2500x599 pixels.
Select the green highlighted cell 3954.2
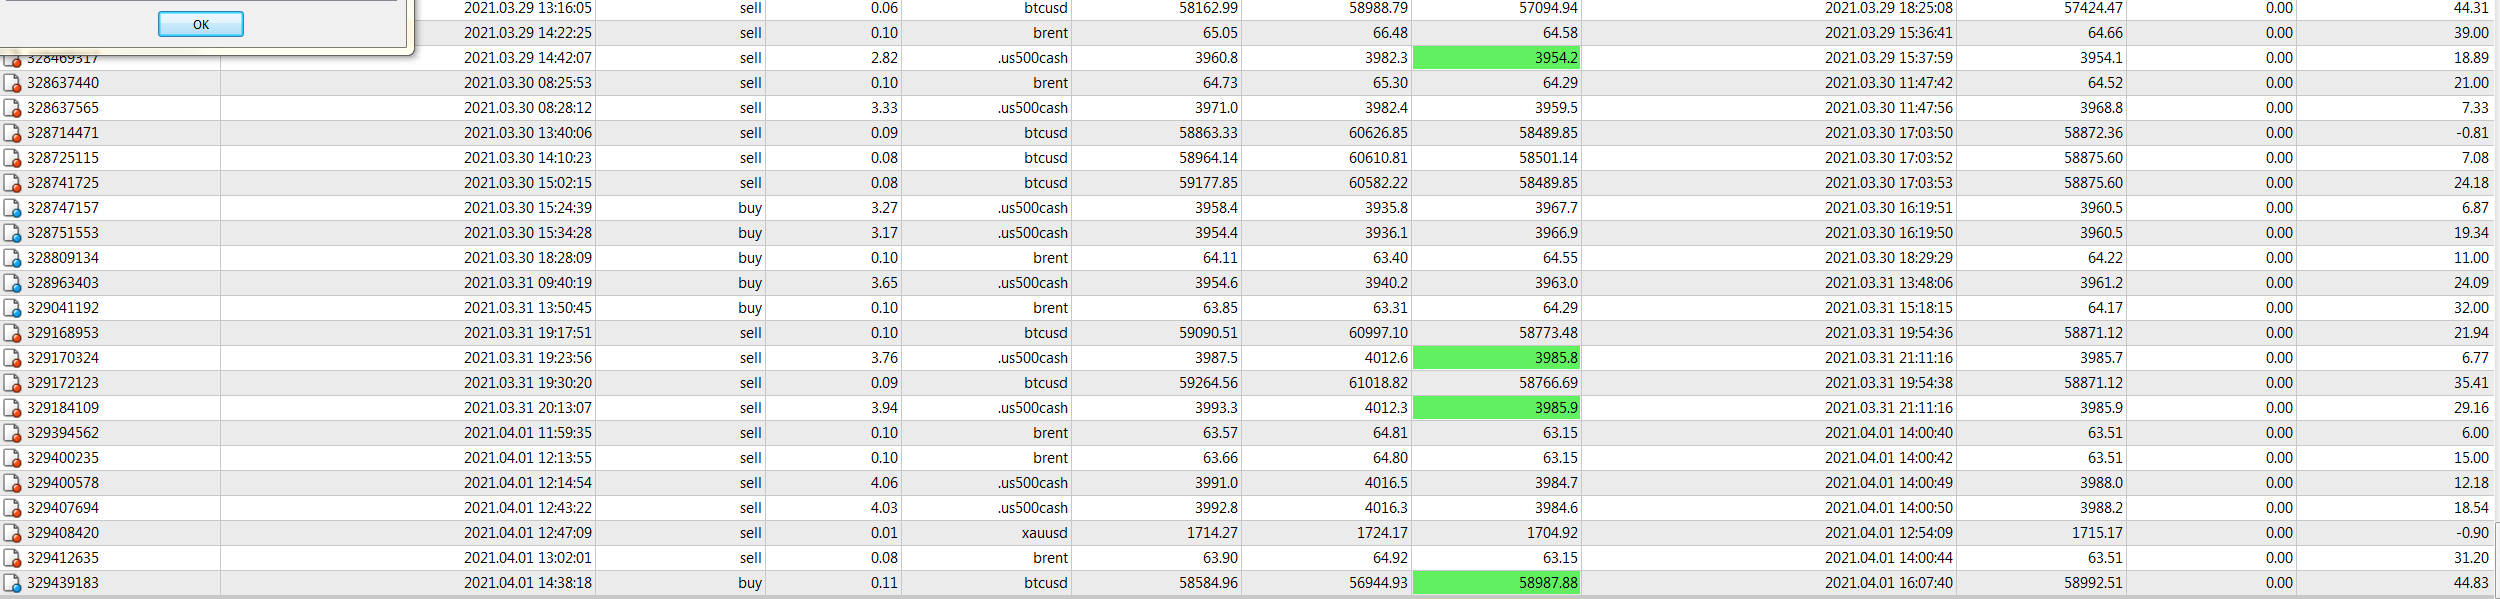pyautogui.click(x=1496, y=58)
